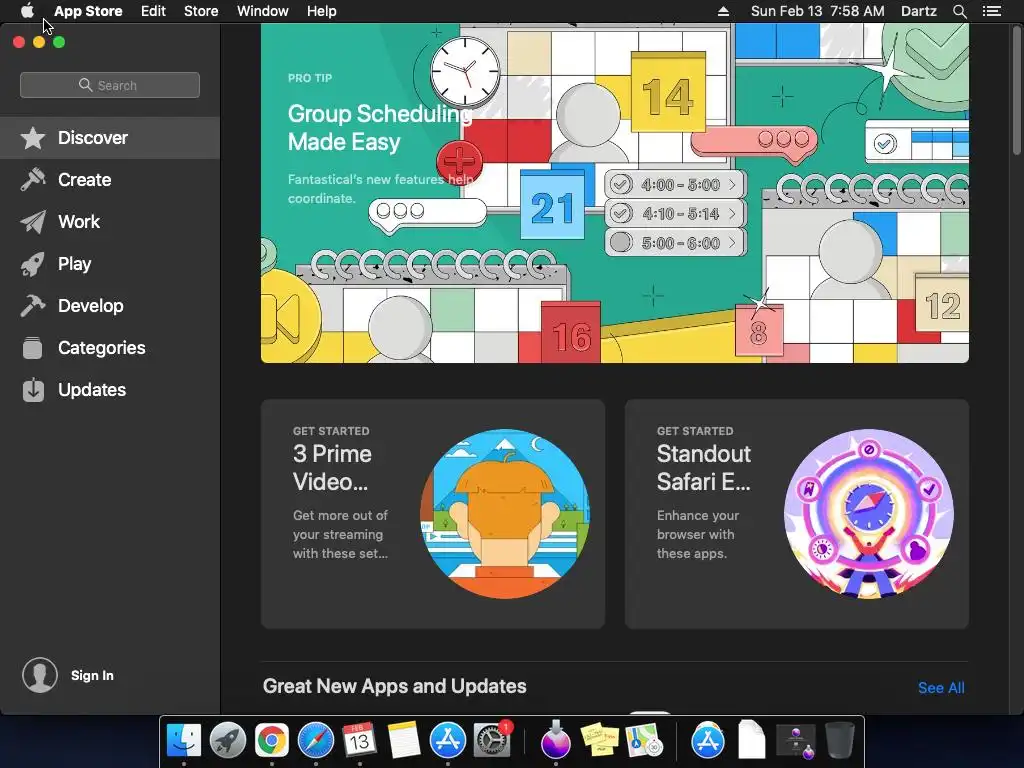Open the Develop hammer icon
This screenshot has width=1024, height=768.
(33, 306)
